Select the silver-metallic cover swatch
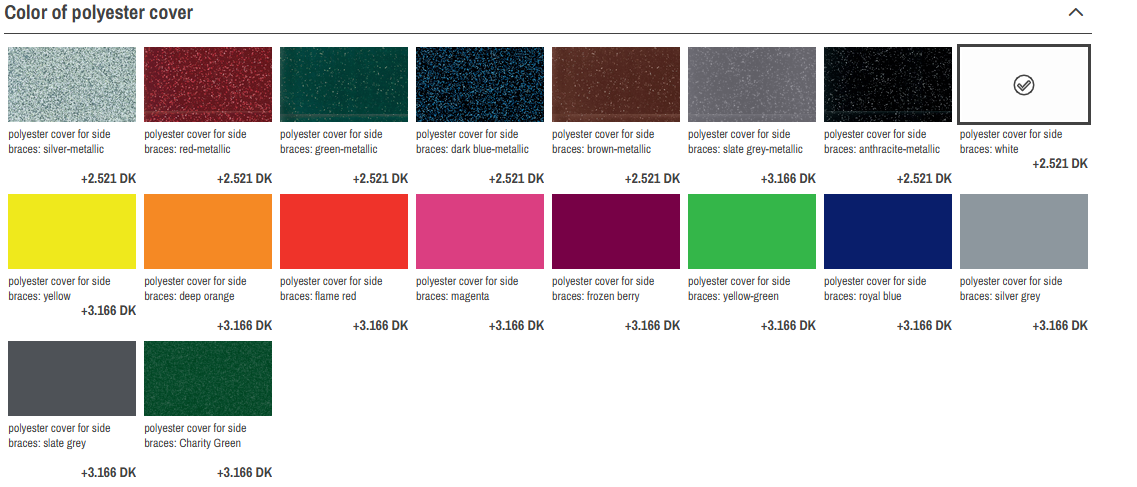 [72, 84]
